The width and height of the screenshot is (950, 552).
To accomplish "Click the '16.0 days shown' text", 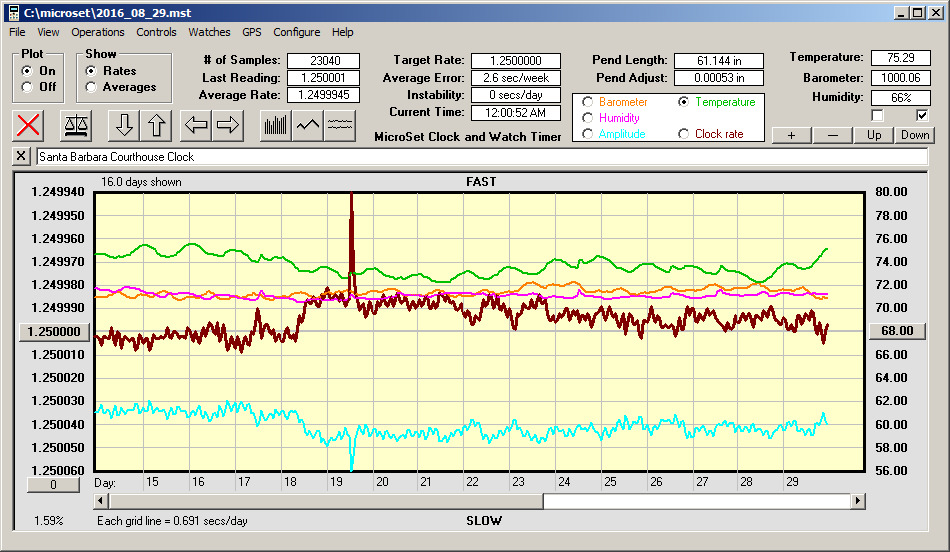I will pyautogui.click(x=141, y=182).
